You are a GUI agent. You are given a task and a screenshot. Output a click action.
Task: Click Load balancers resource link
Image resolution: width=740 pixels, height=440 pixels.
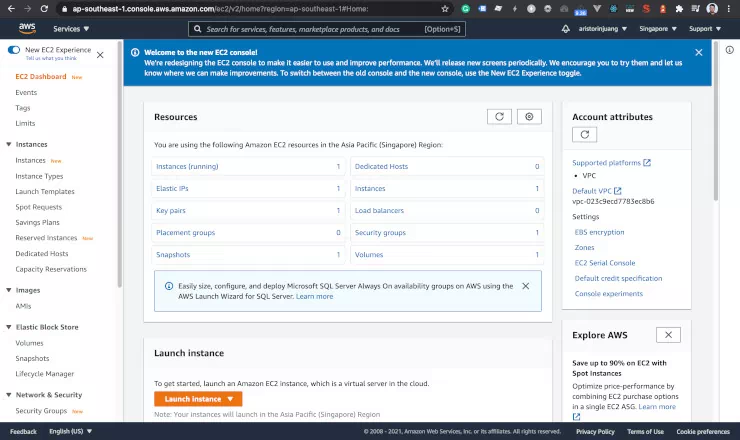coord(379,211)
